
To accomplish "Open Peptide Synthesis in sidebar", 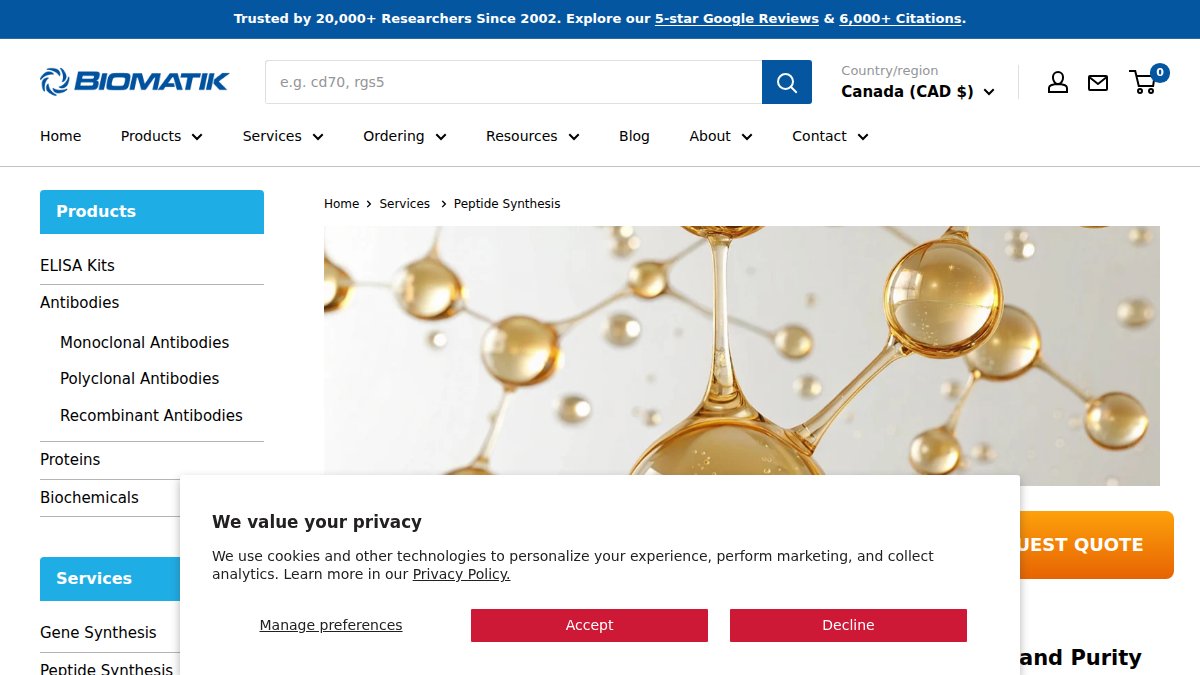I will coord(106,668).
